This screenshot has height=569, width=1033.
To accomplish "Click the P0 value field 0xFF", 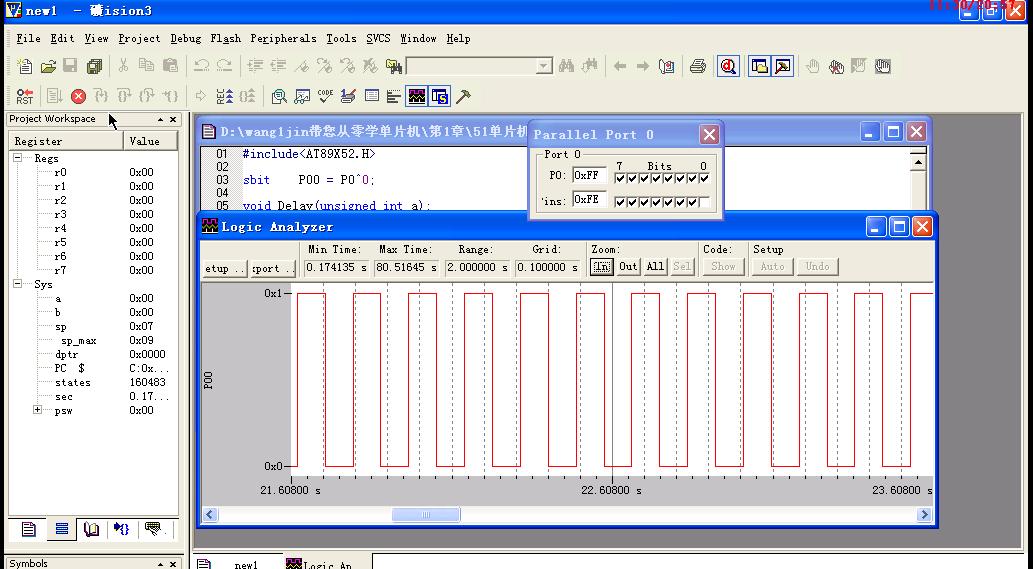I will tap(589, 175).
